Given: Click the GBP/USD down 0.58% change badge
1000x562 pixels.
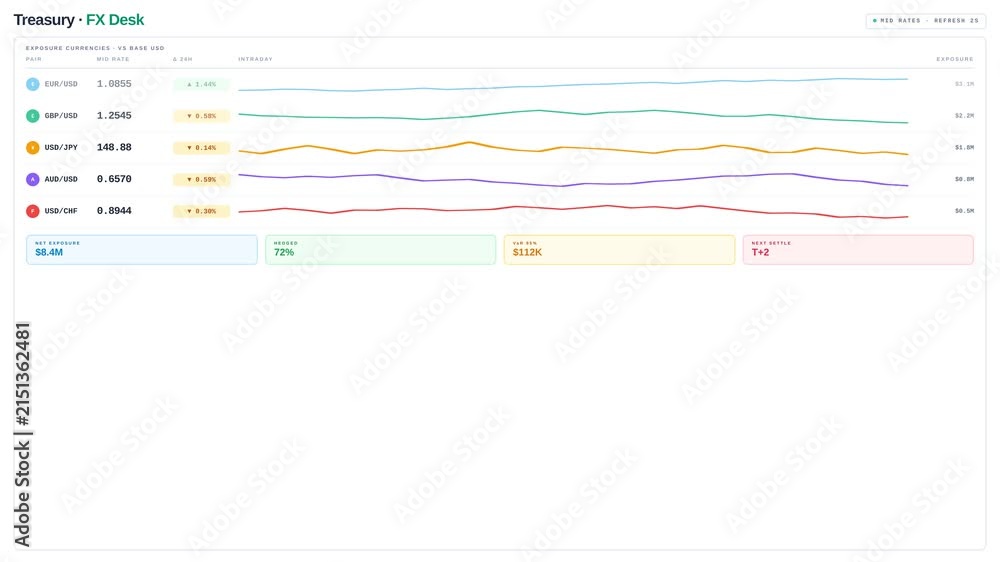Looking at the screenshot, I should pos(202,116).
